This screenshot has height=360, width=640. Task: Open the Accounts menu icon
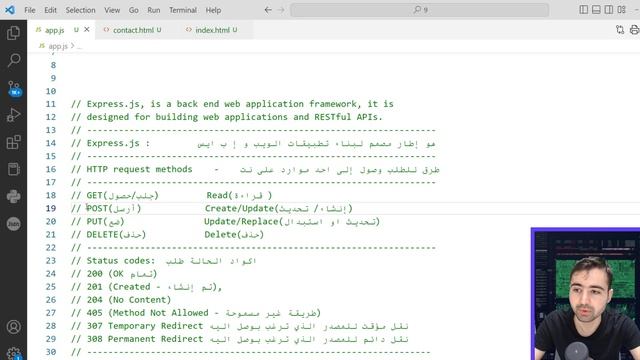(x=13, y=327)
